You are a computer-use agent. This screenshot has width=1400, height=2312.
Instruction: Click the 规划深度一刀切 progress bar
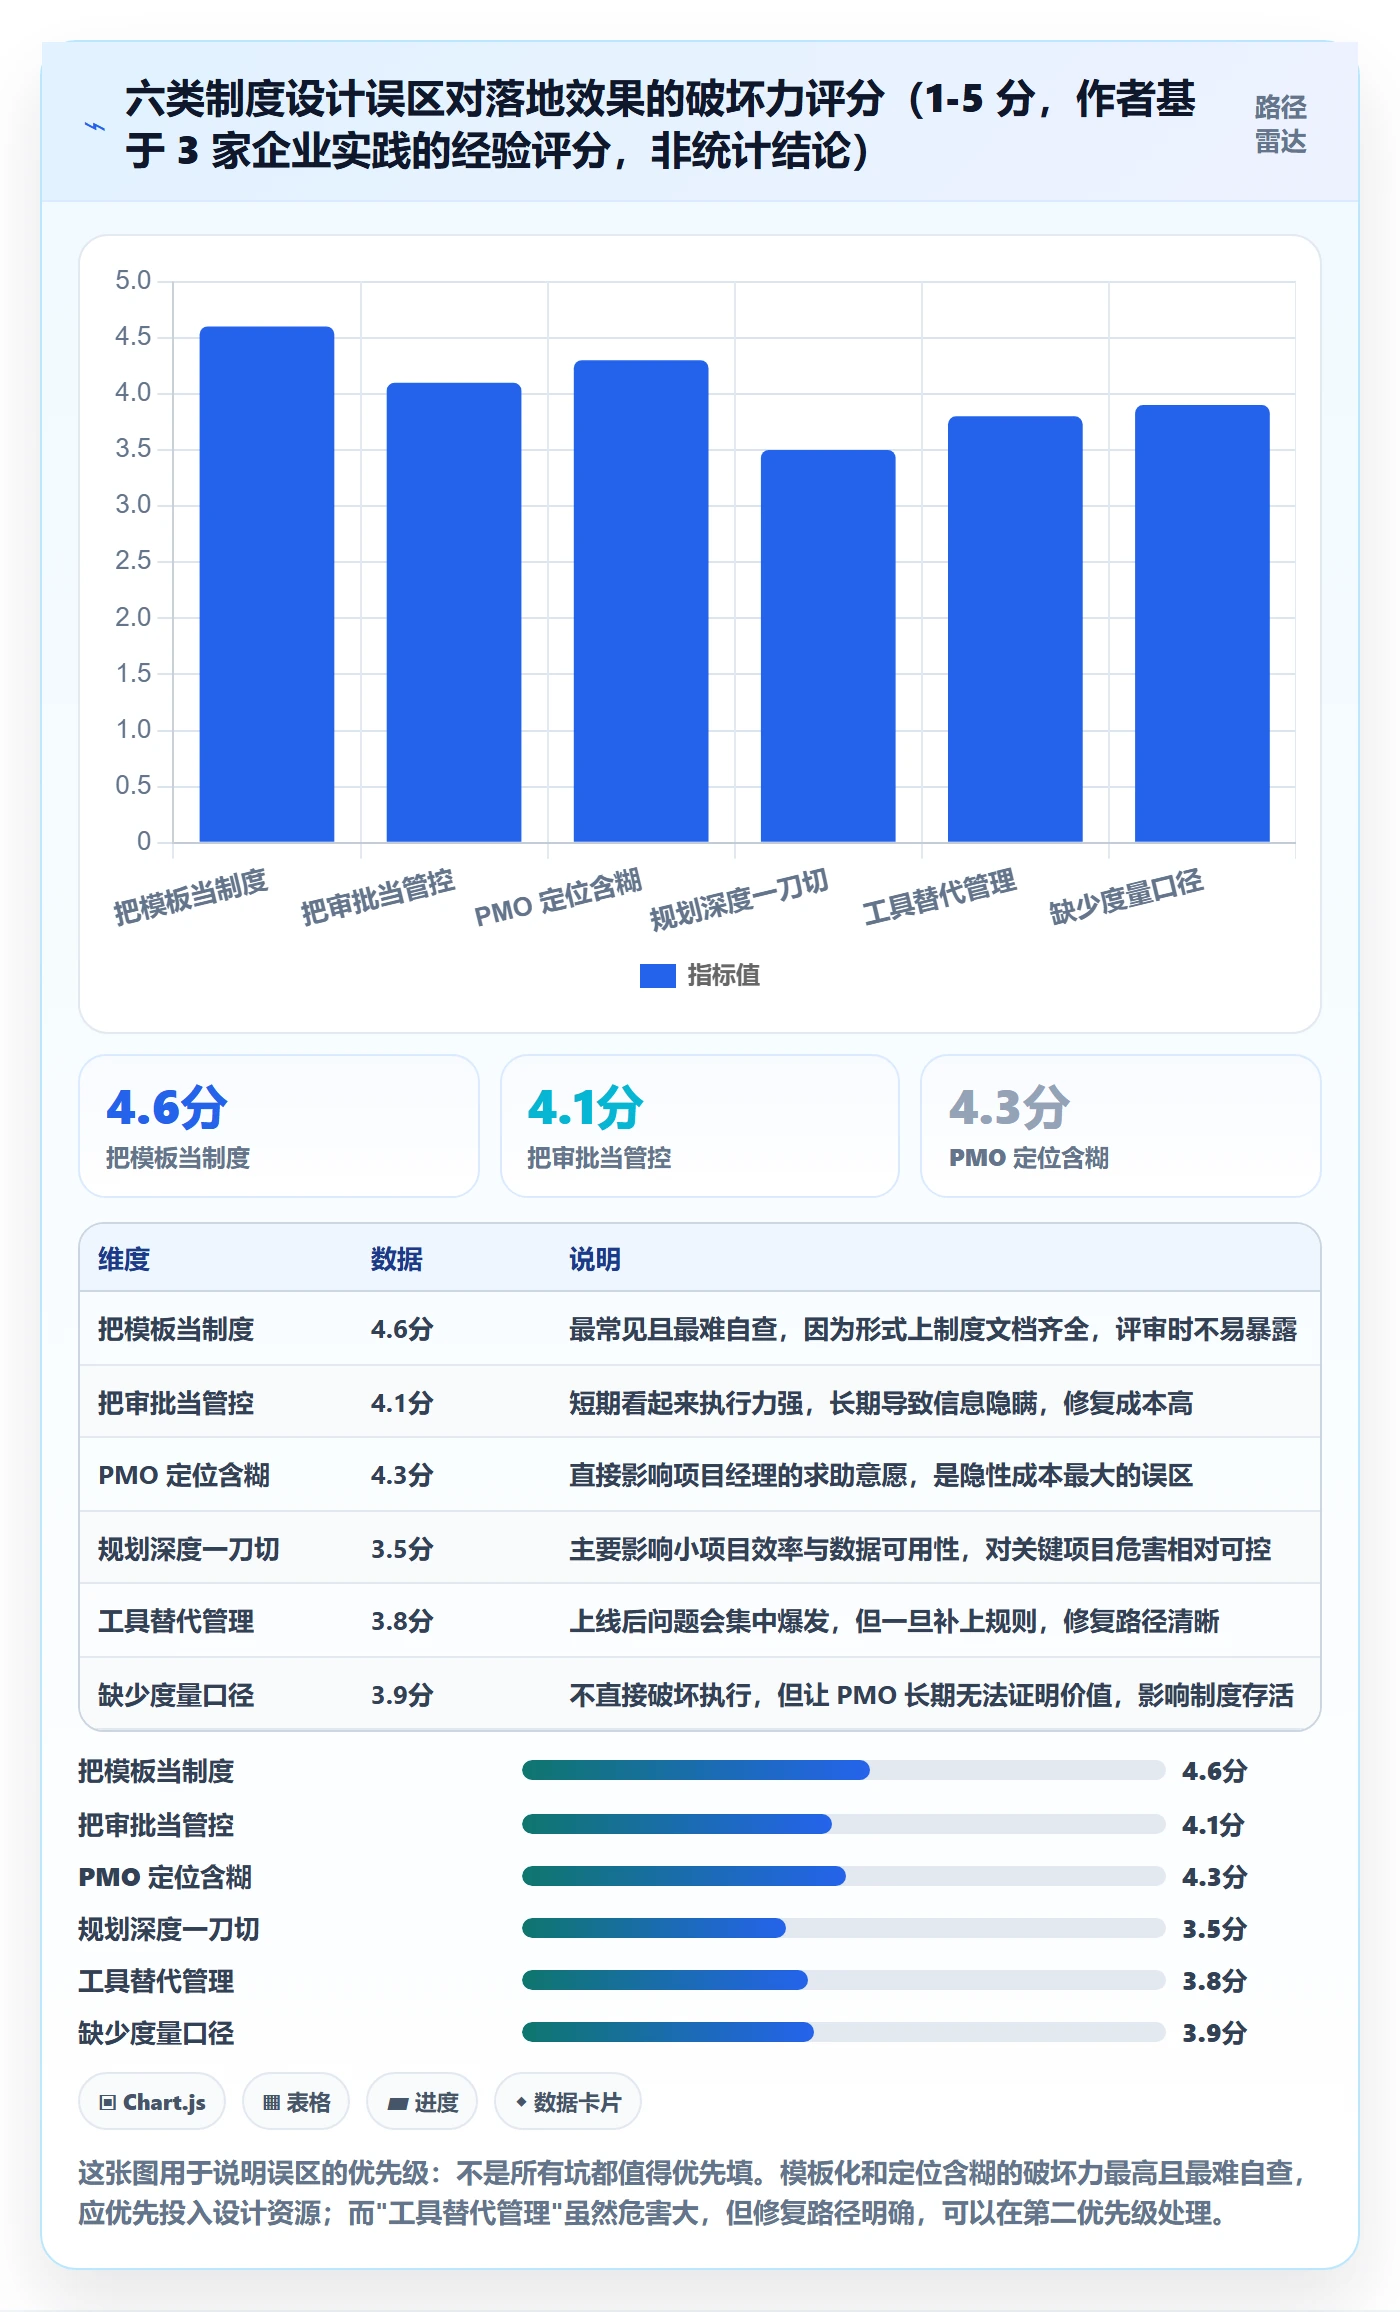tap(843, 1928)
